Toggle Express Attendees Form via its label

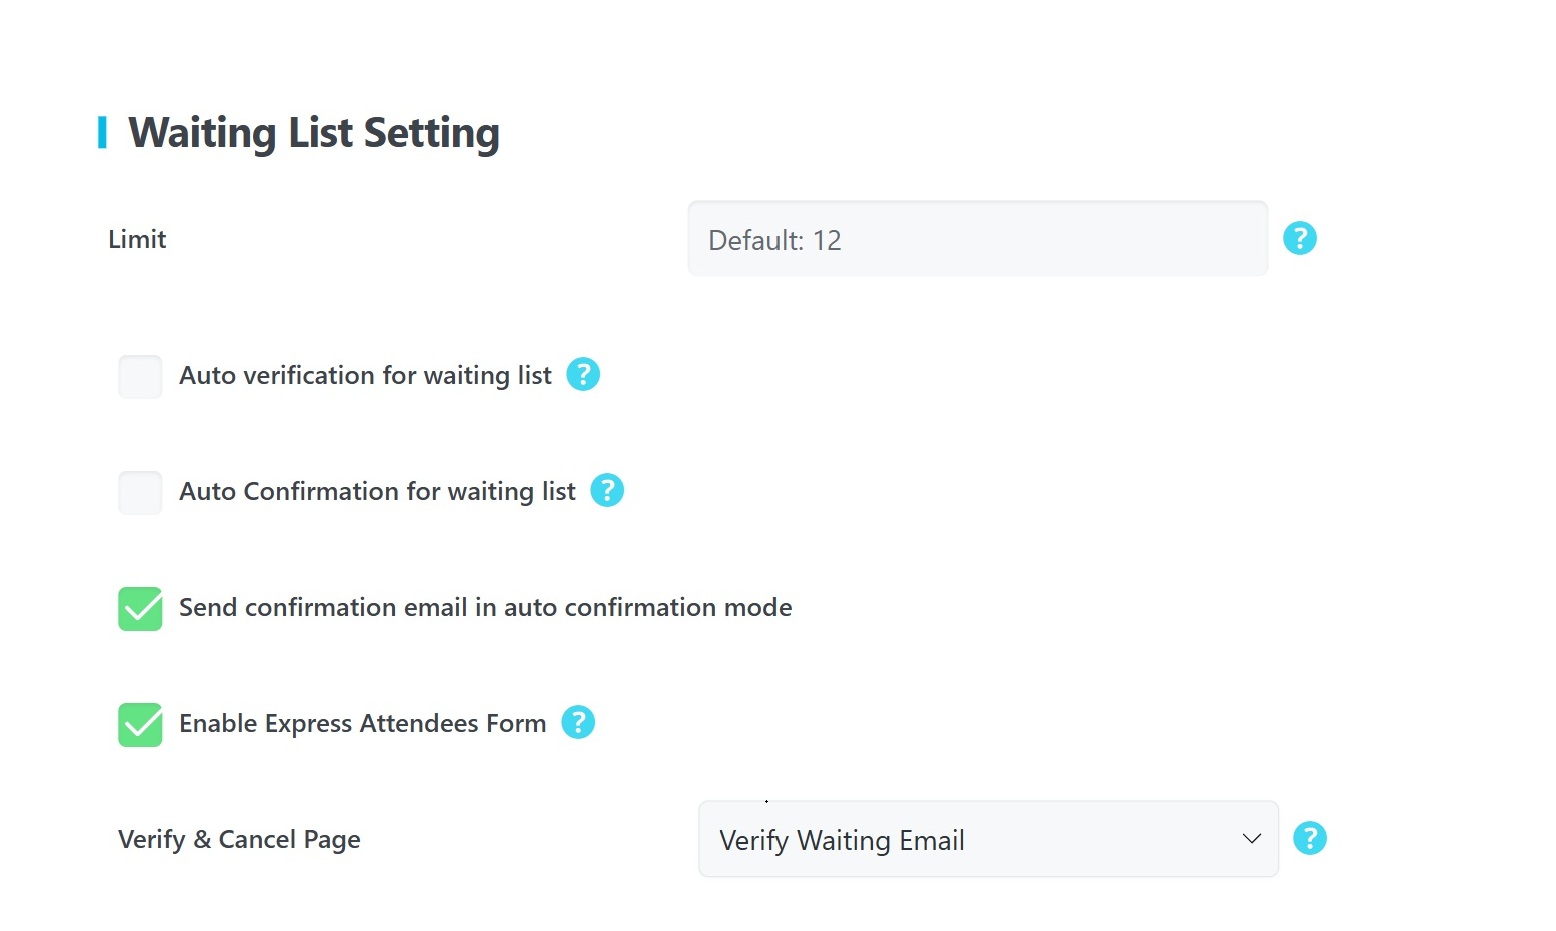click(x=362, y=723)
